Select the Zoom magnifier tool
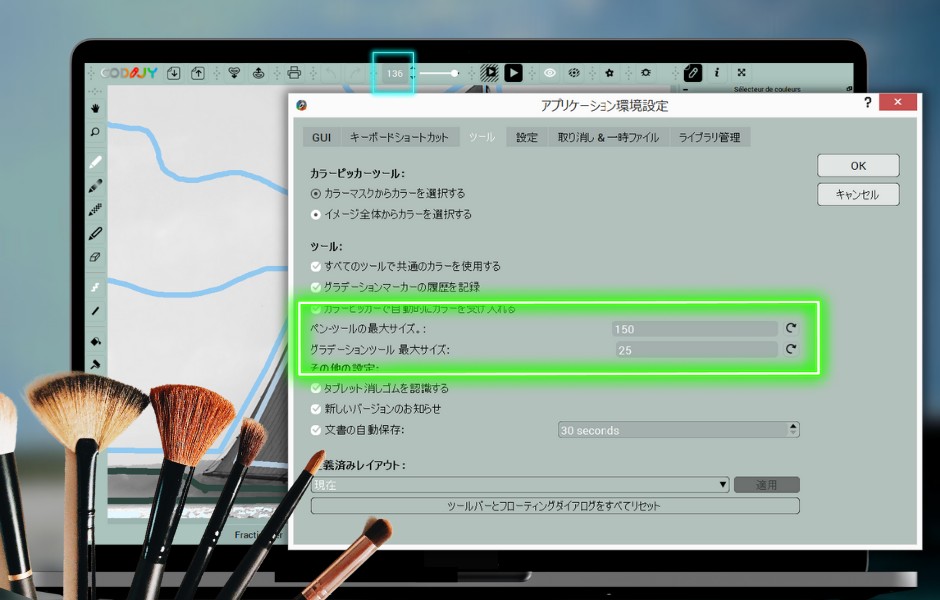Image resolution: width=940 pixels, height=600 pixels. 96,132
